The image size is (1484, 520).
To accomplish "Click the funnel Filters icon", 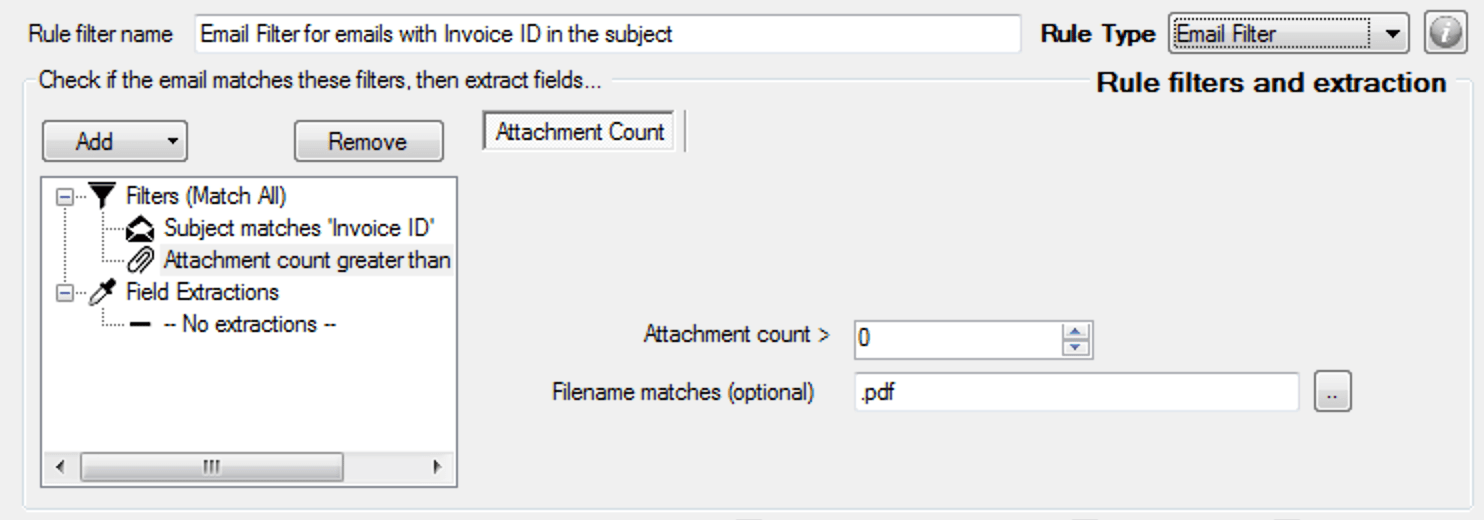I will pos(101,195).
